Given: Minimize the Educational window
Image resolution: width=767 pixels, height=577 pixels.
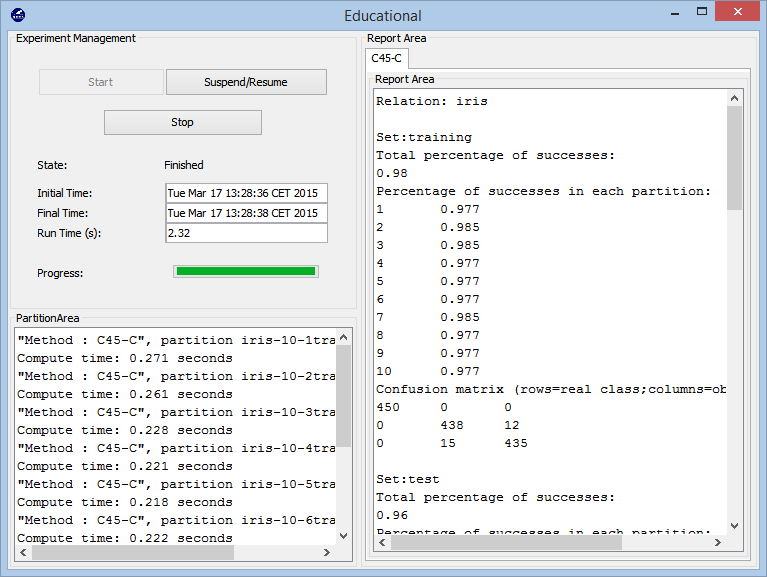Looking at the screenshot, I should tap(675, 12).
